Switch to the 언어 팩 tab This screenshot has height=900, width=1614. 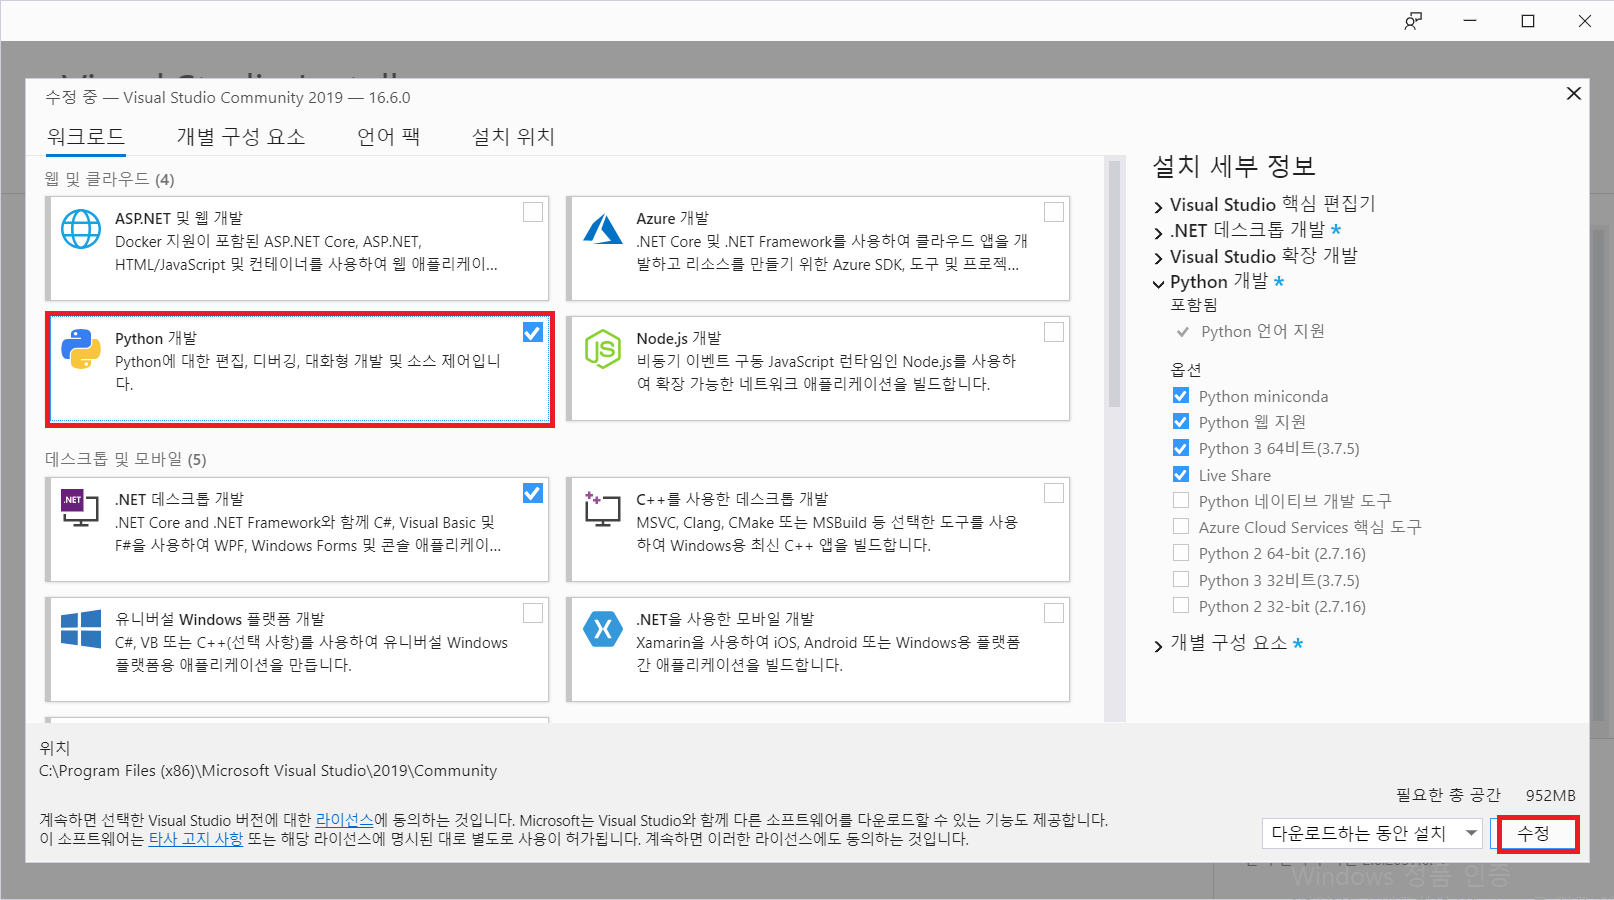click(x=389, y=137)
